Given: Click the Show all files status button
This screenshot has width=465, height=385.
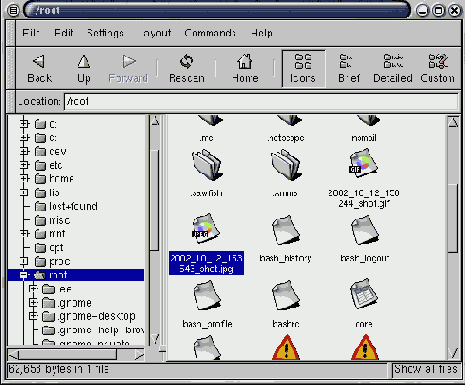Looking at the screenshot, I should tap(426, 369).
